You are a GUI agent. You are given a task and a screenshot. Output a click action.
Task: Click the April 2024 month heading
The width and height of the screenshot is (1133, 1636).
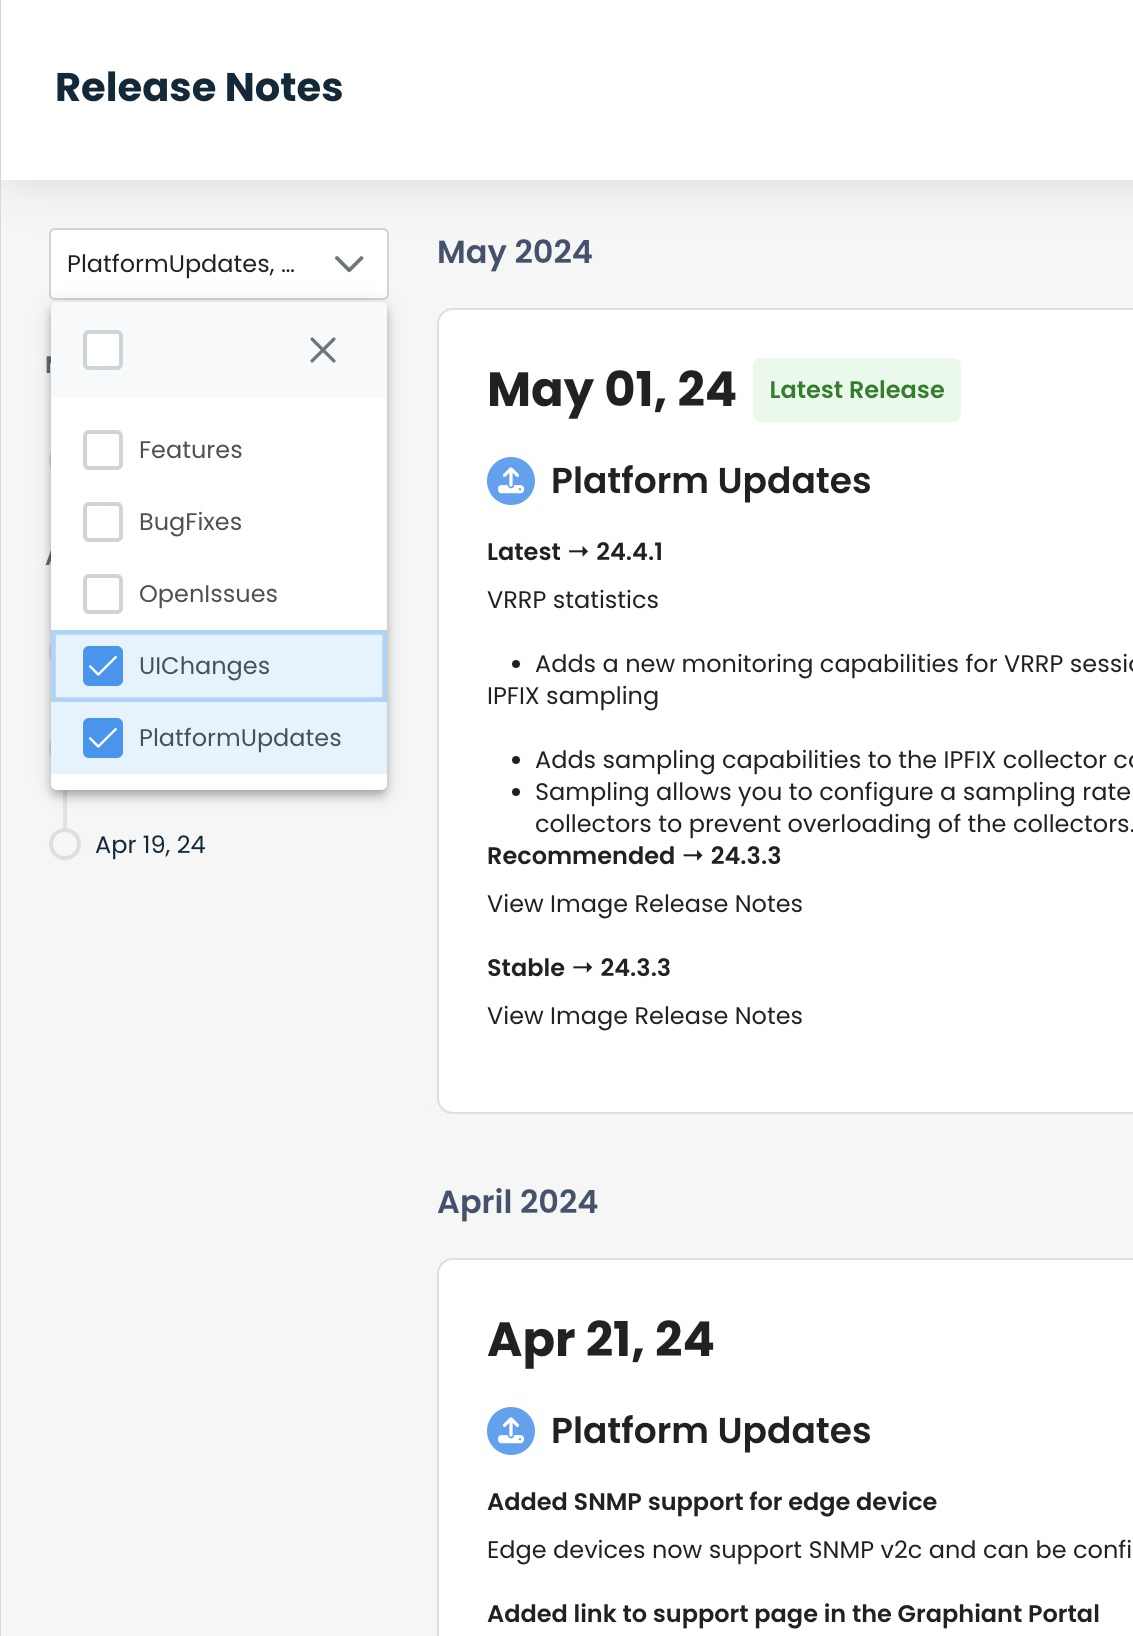(517, 1202)
